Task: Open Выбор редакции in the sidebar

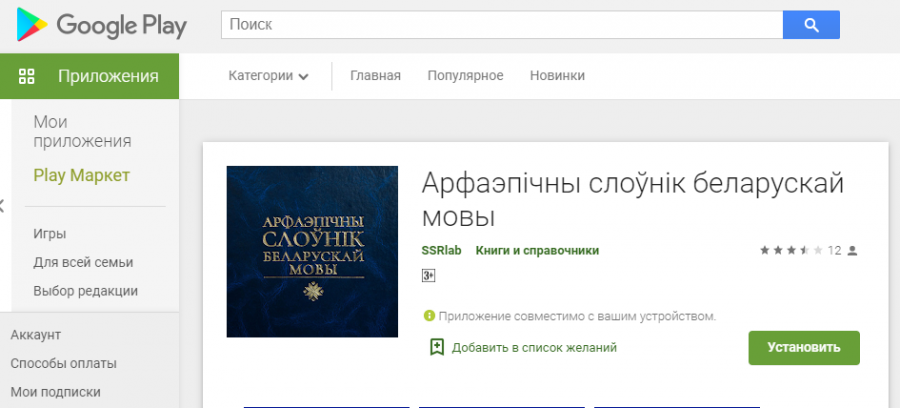Action: click(86, 291)
